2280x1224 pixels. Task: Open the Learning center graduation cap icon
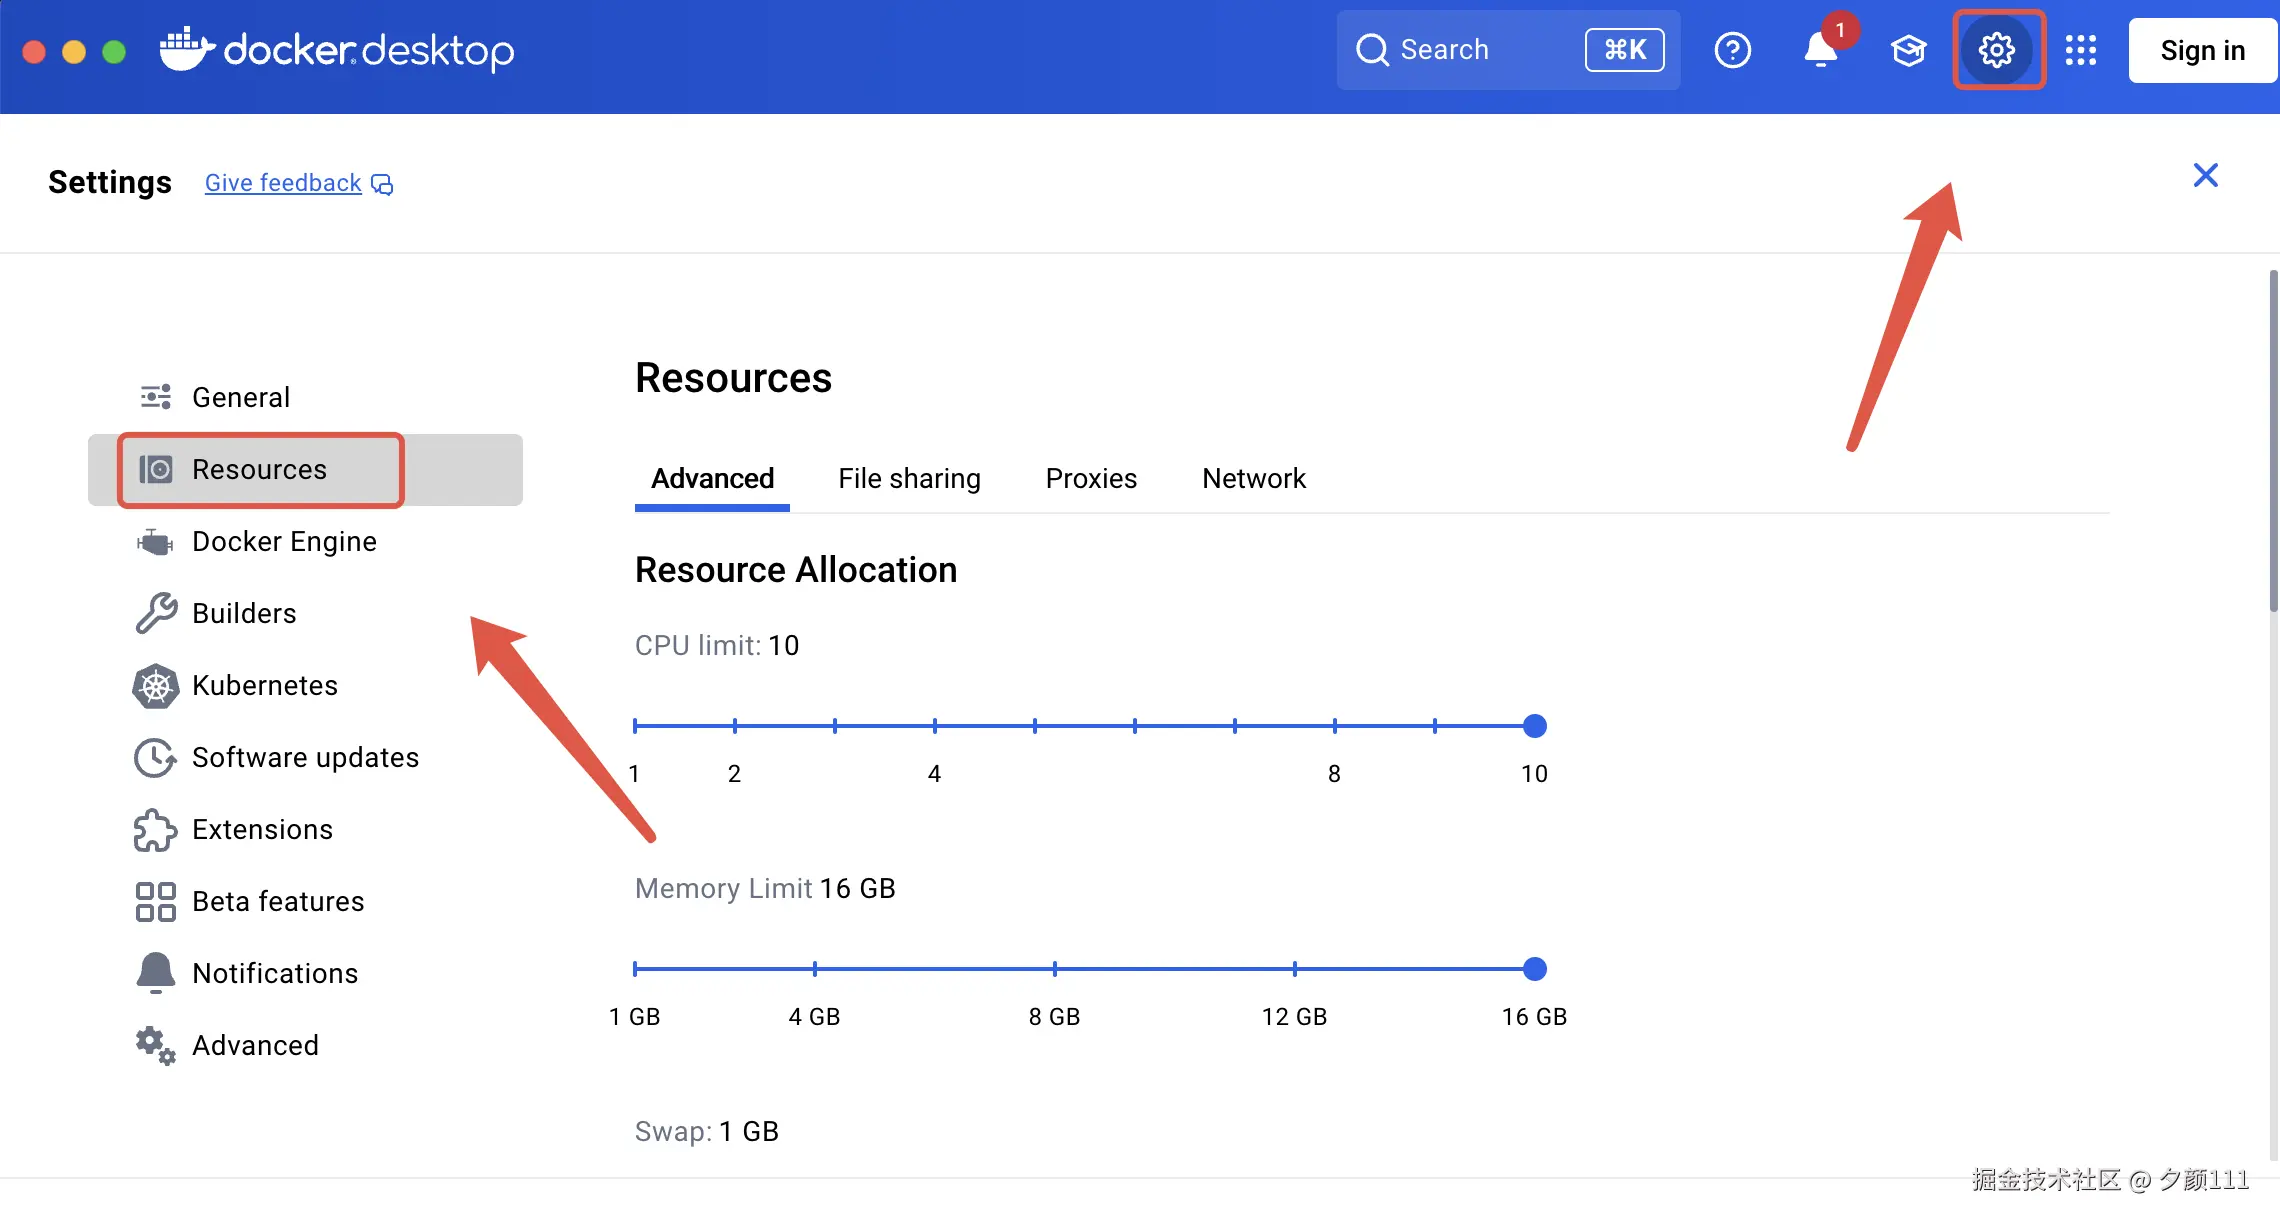[1908, 50]
